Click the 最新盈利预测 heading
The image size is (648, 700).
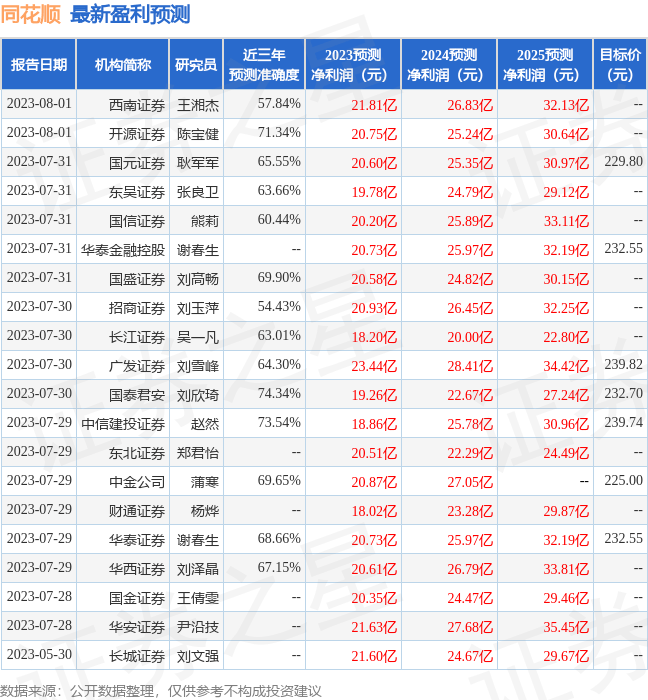click(130, 14)
